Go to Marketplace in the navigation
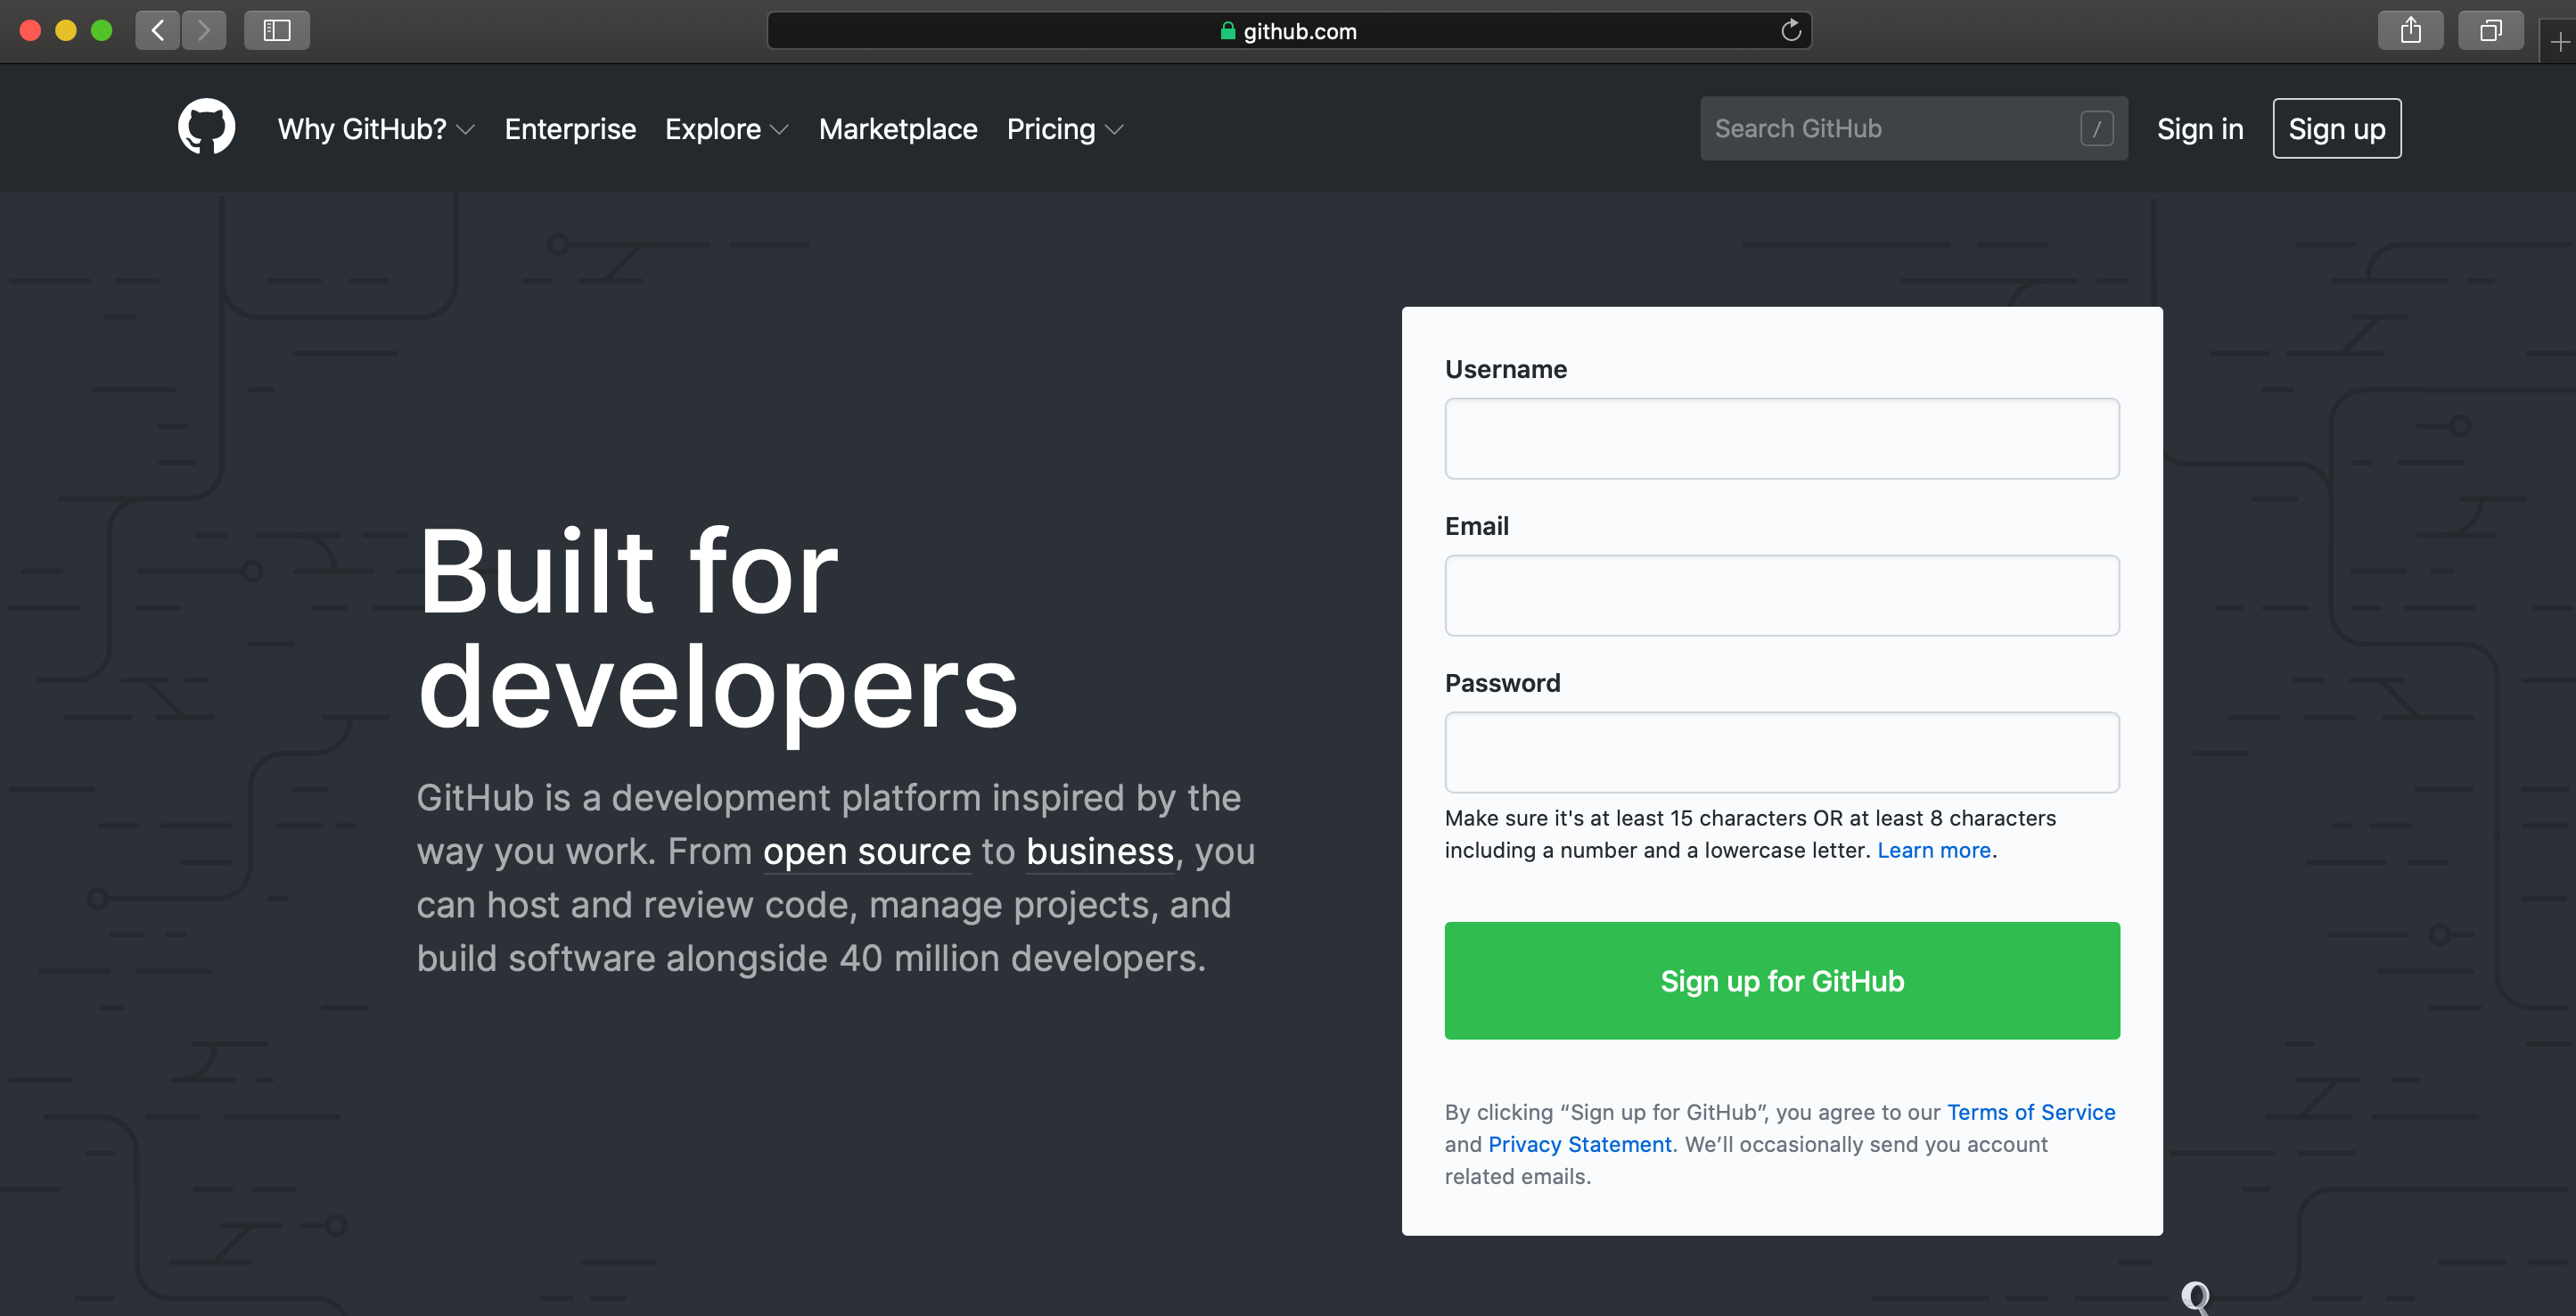 coord(898,129)
